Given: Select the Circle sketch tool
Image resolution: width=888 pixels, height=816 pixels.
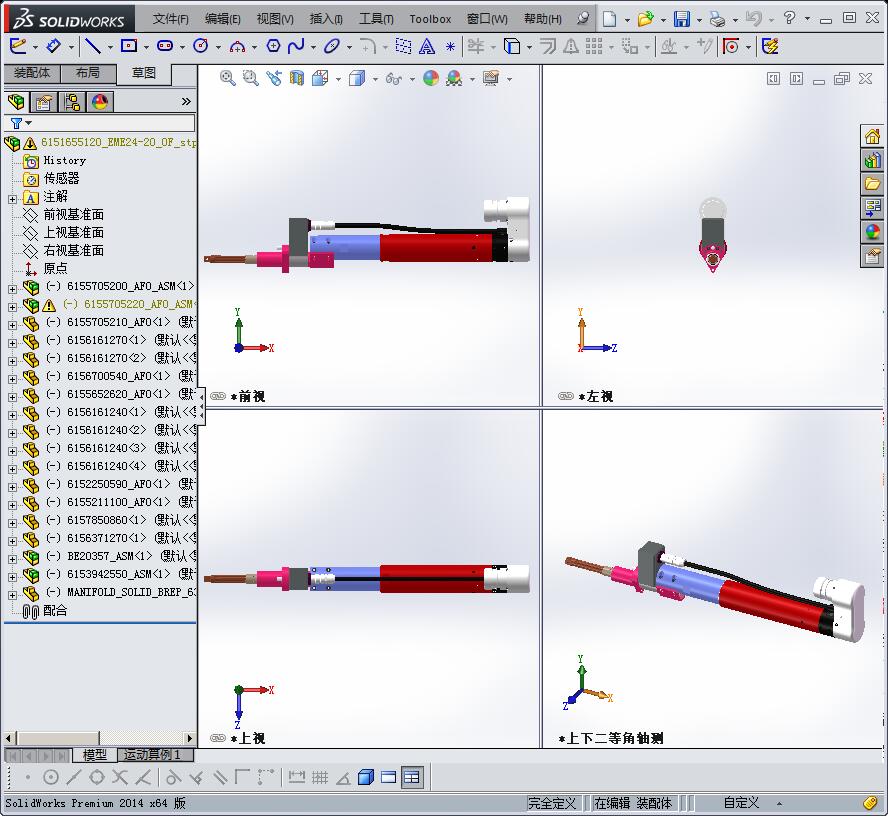Looking at the screenshot, I should click(x=200, y=46).
